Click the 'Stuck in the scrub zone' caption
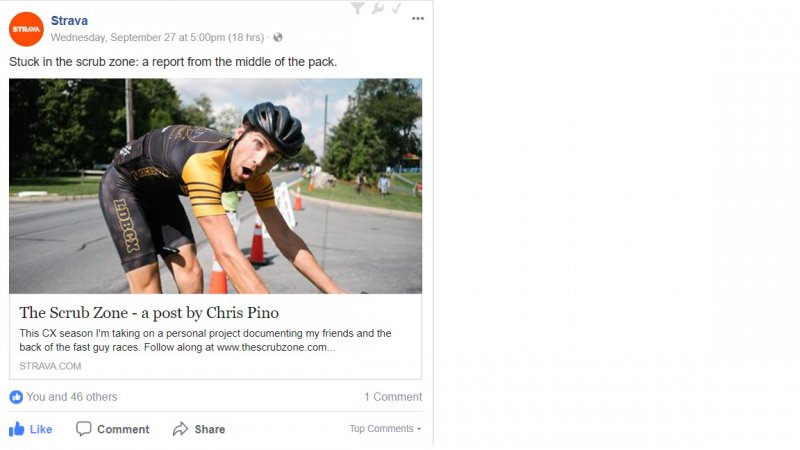Screen dimensions: 800x450 click(173, 62)
